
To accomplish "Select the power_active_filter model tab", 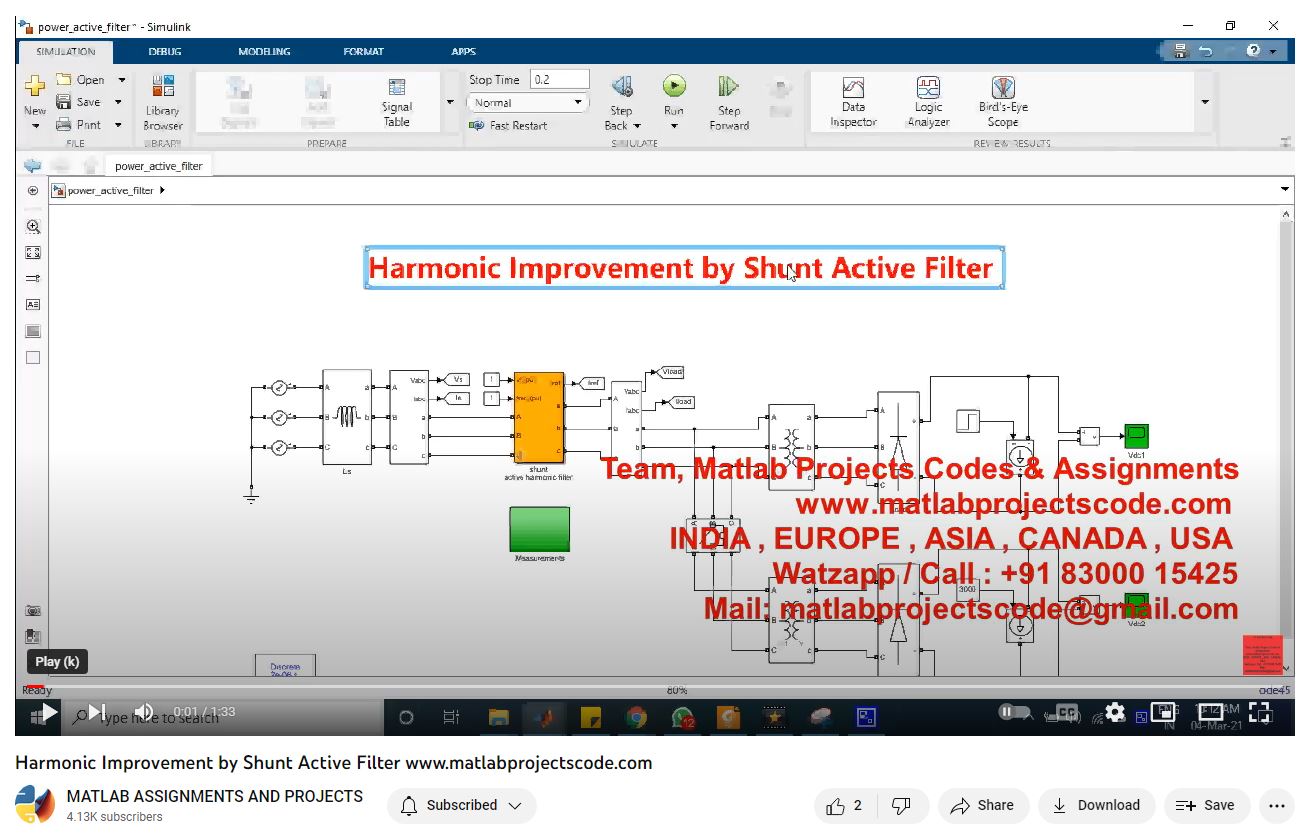I will (158, 166).
